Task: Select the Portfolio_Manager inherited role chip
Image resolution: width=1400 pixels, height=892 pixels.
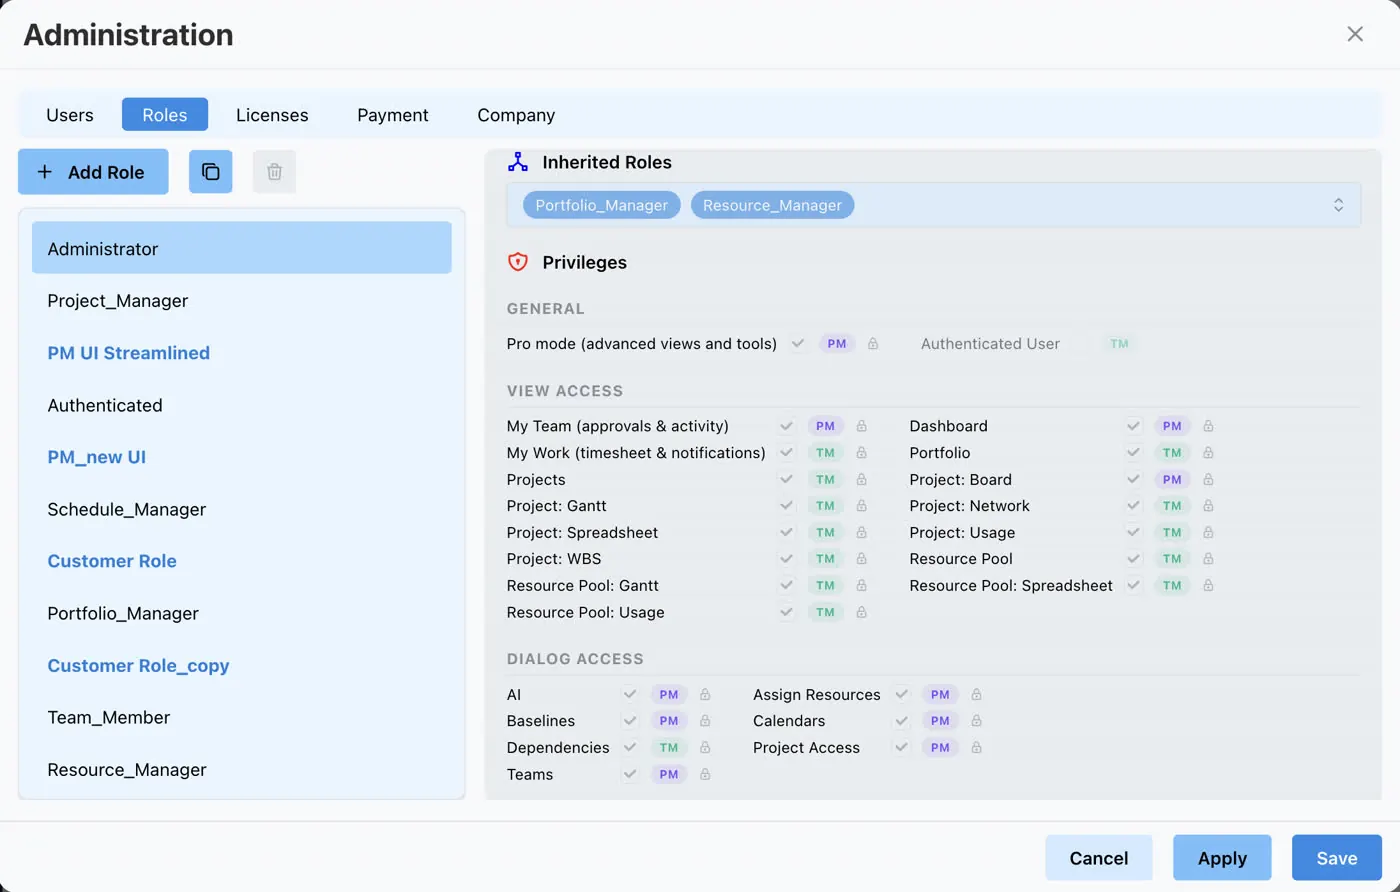Action: 602,205
